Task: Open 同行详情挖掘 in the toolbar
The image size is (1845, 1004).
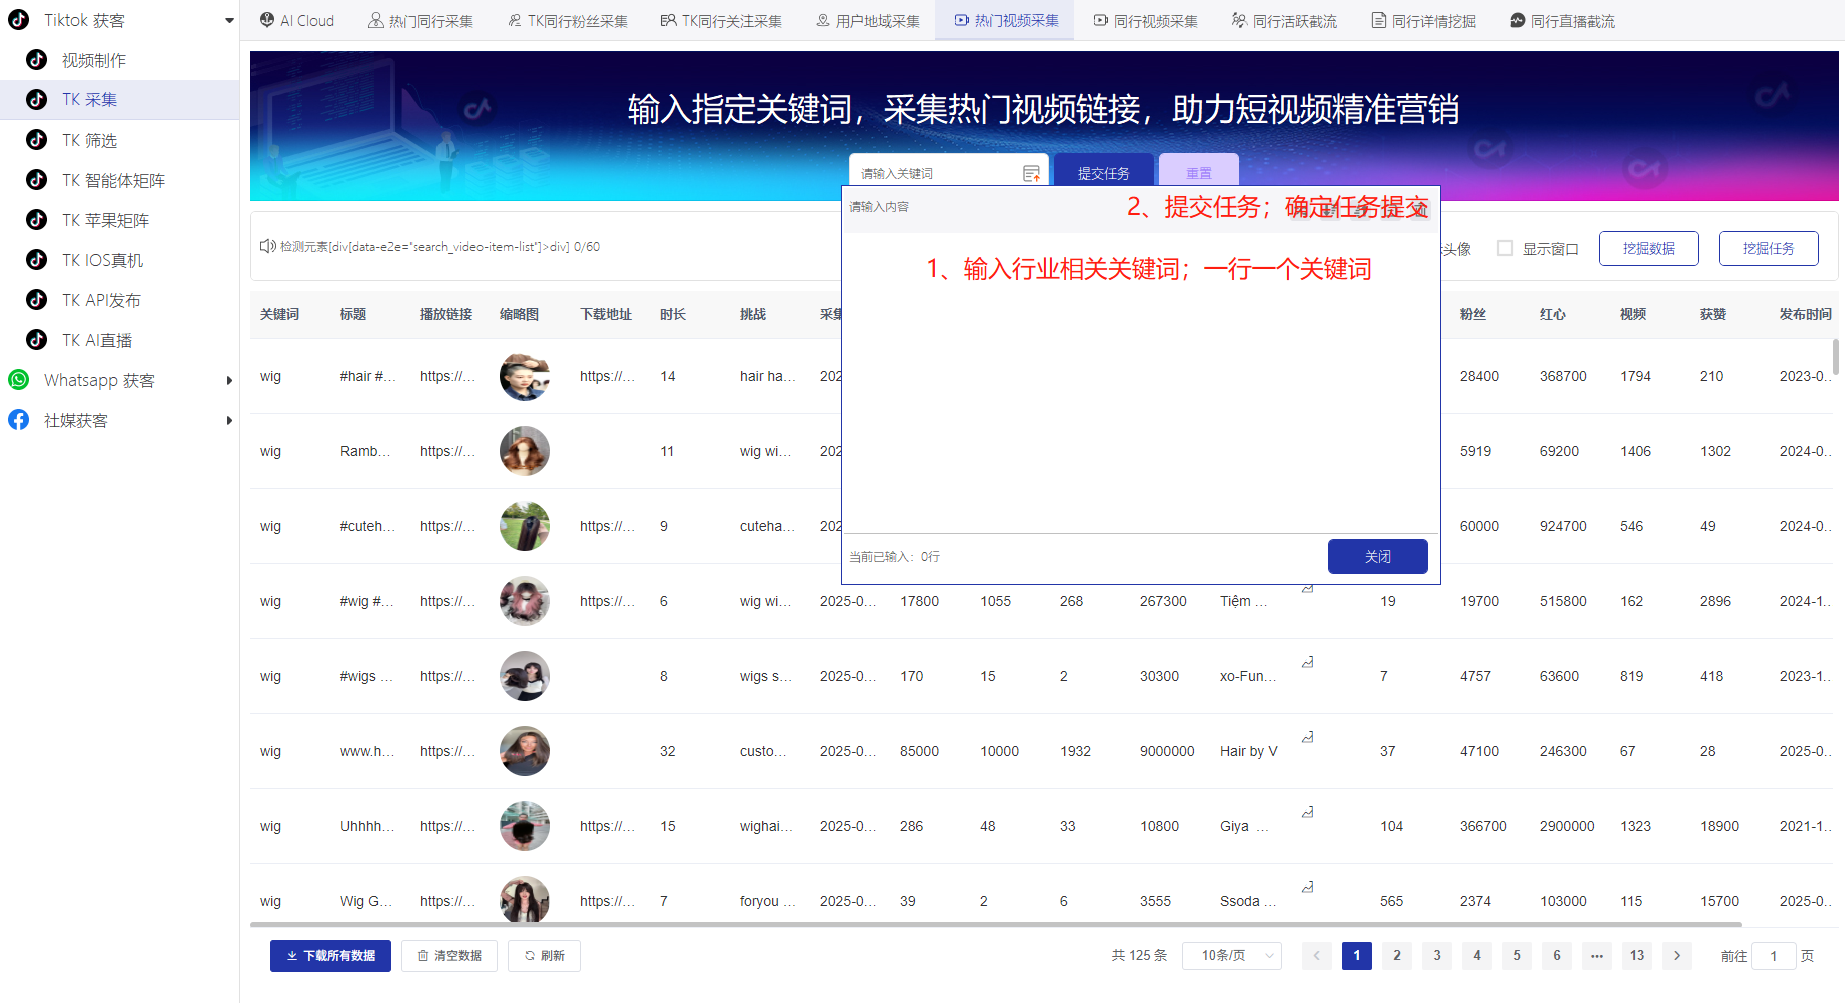Action: coord(1424,20)
